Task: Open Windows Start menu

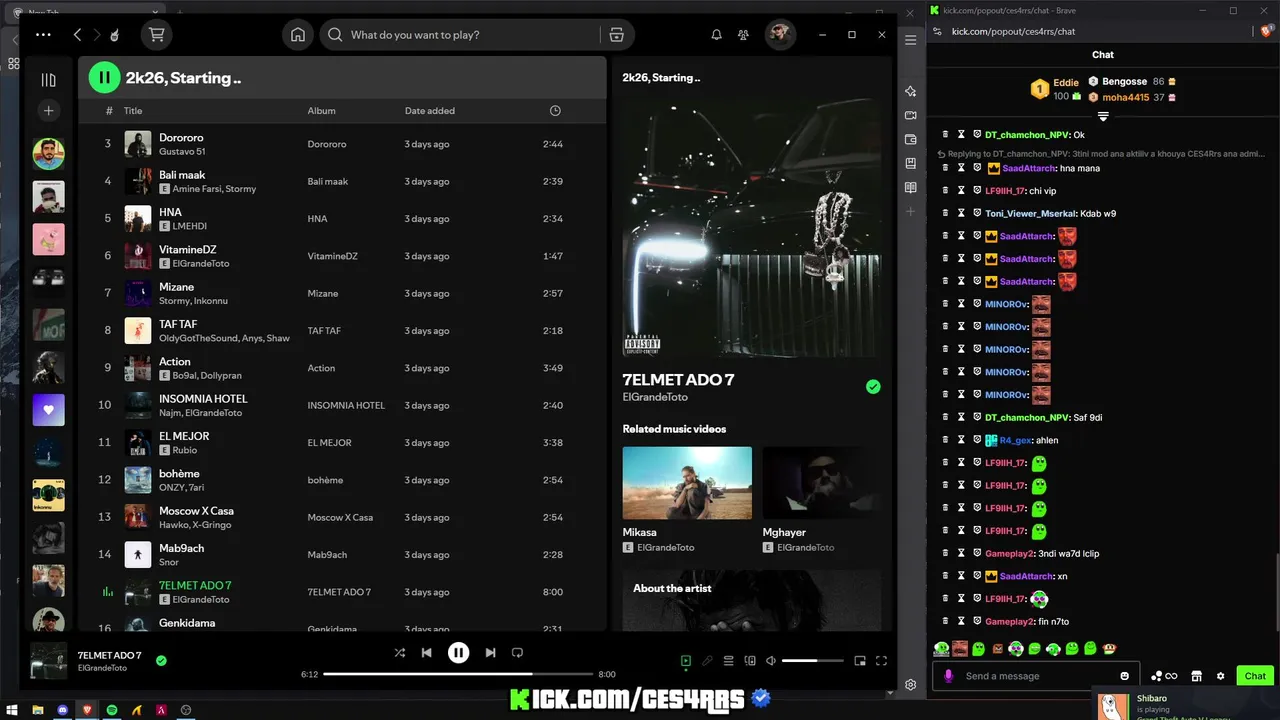Action: [12, 710]
